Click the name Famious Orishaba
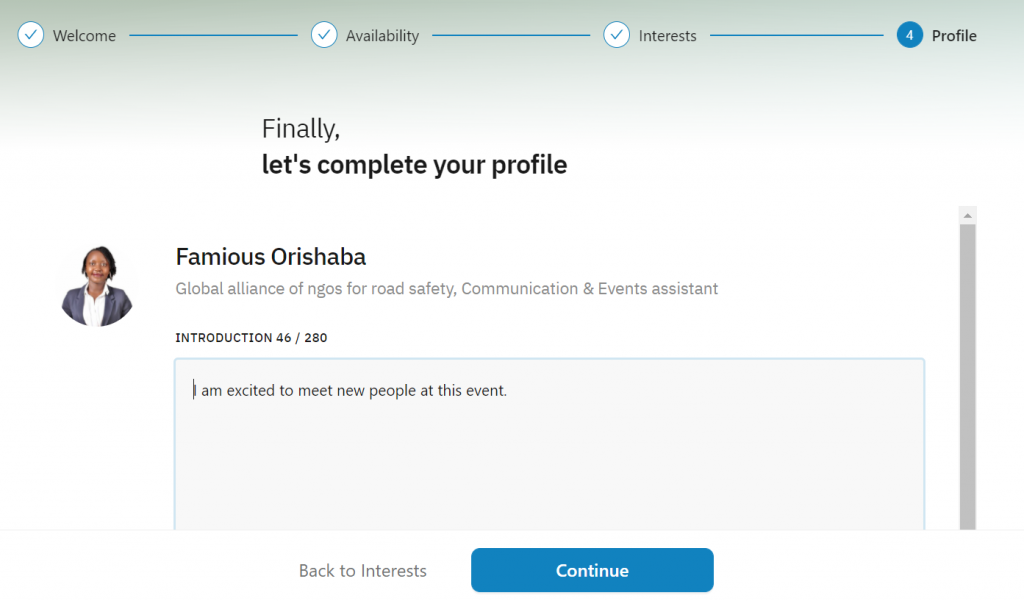Viewport: 1024px width, 601px height. pos(270,257)
